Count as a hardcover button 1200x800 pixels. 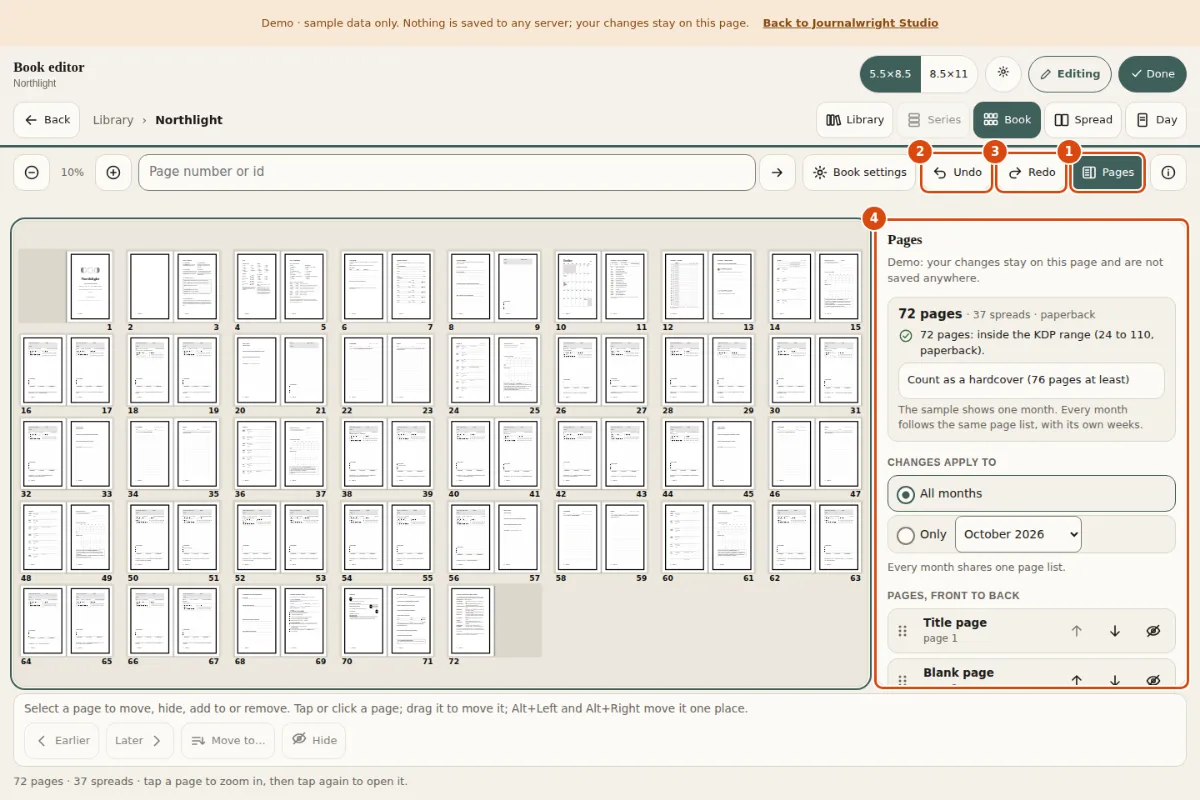[1031, 380]
